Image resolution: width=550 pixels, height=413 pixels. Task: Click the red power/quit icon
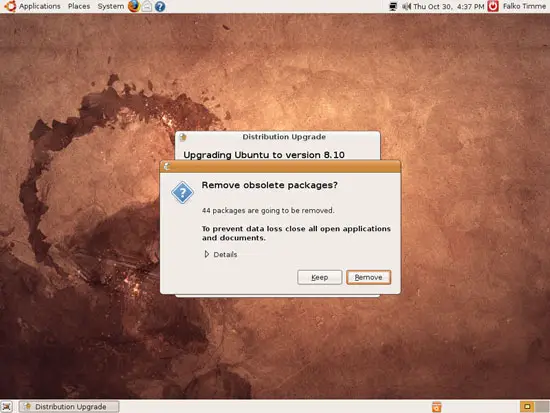(x=493, y=6)
